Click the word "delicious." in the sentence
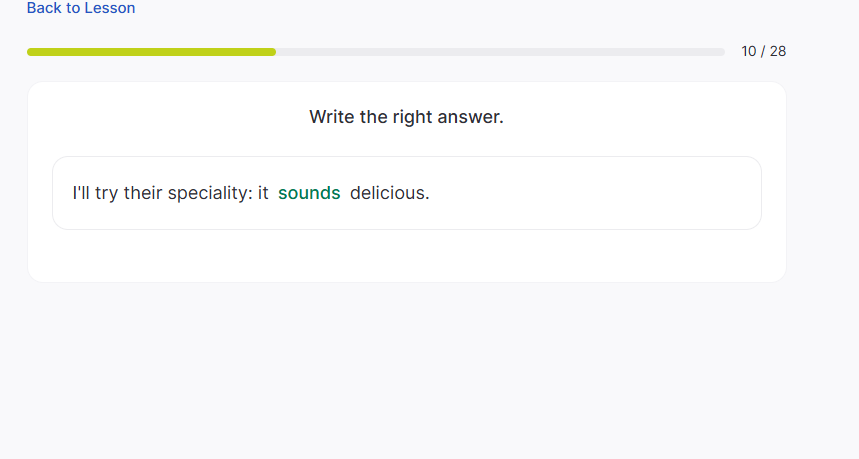The image size is (859, 459). click(389, 193)
